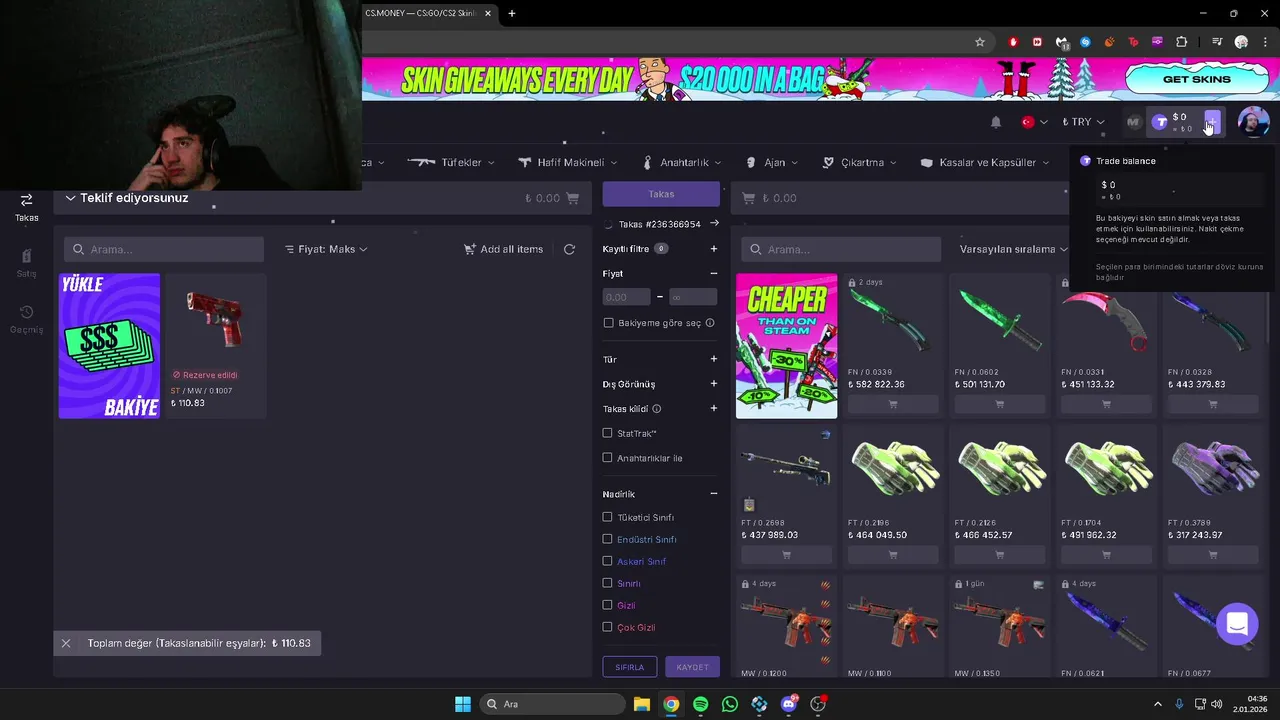
Task: Open the Hafif Makineli category menu
Action: [568, 162]
